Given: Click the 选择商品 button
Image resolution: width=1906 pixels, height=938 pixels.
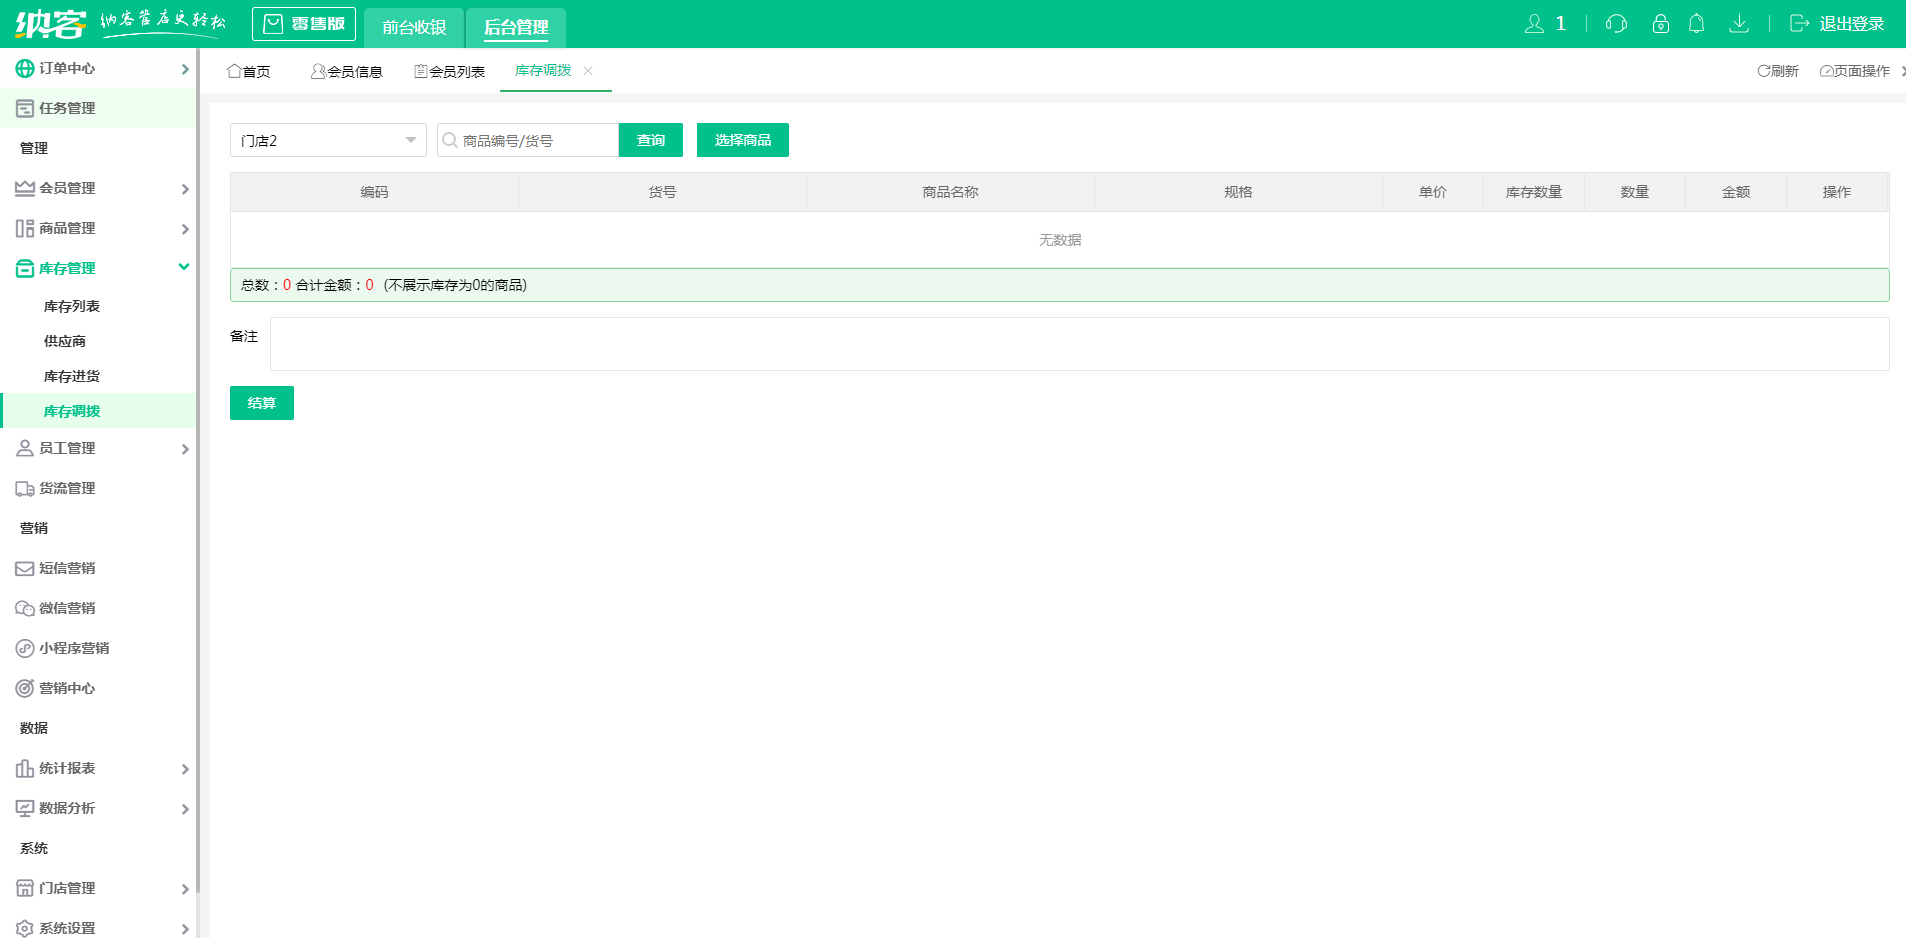Looking at the screenshot, I should point(742,140).
